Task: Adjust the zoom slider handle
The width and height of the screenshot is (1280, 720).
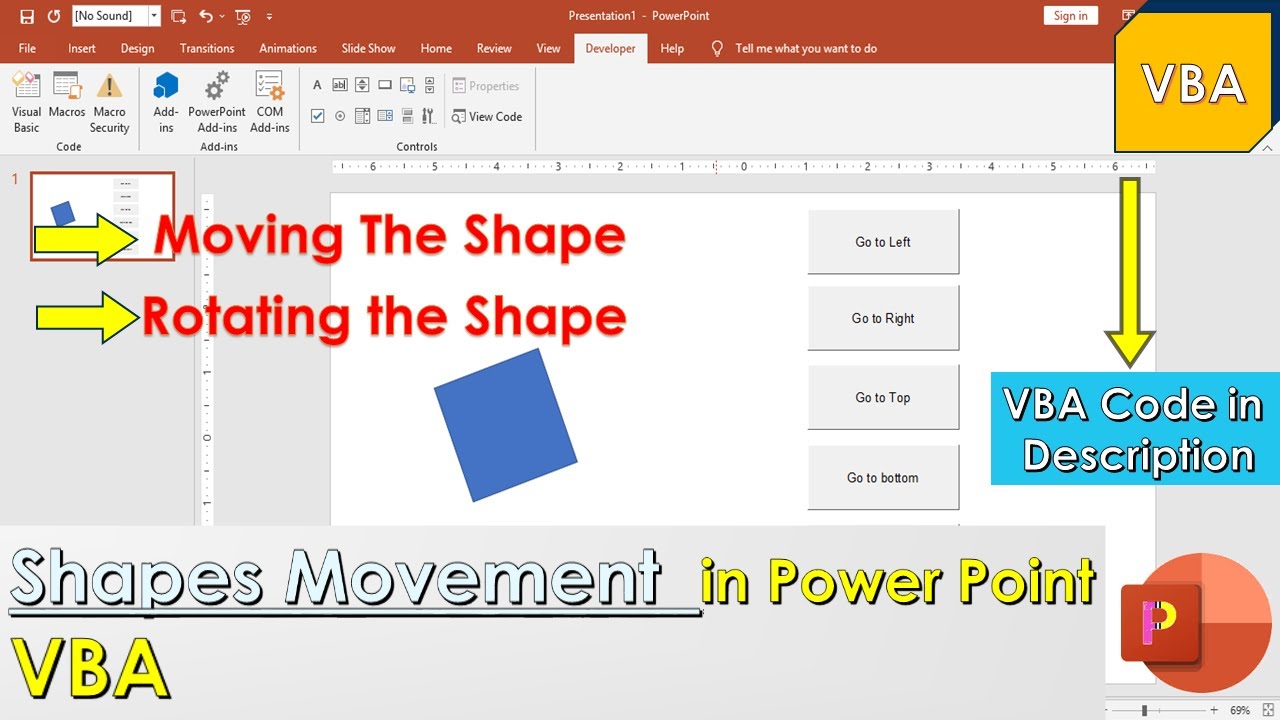Action: (x=1144, y=710)
